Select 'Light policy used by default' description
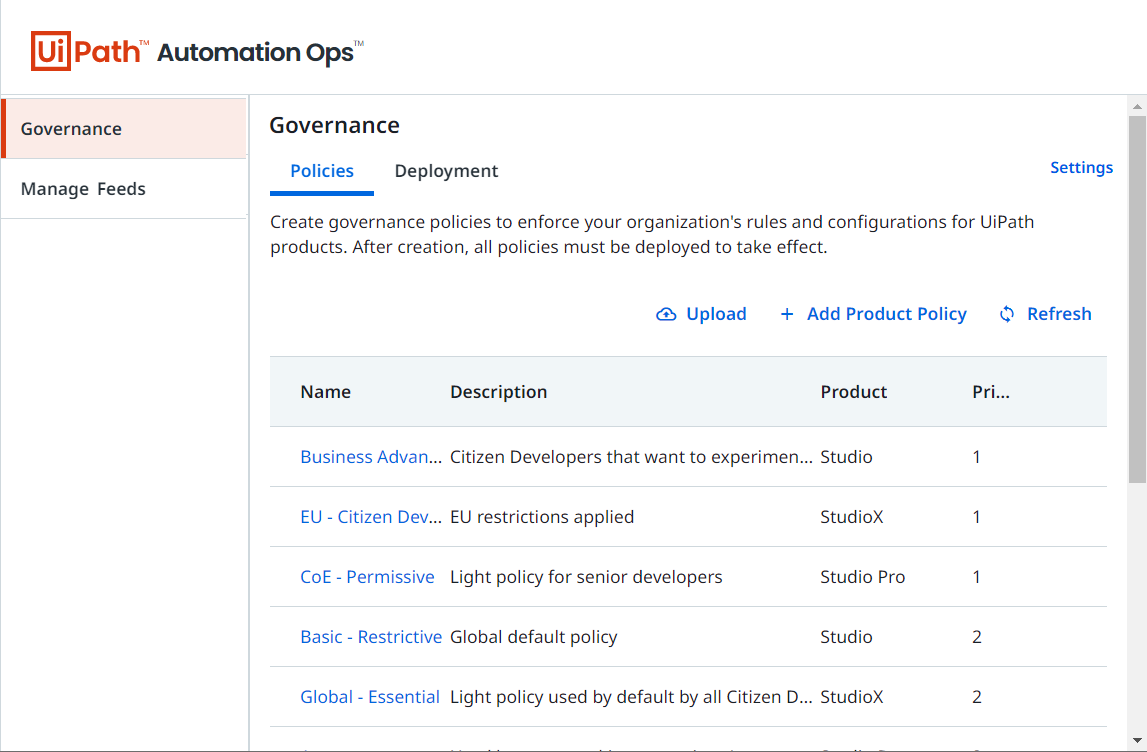Screen dimensions: 1147x752 tap(631, 696)
